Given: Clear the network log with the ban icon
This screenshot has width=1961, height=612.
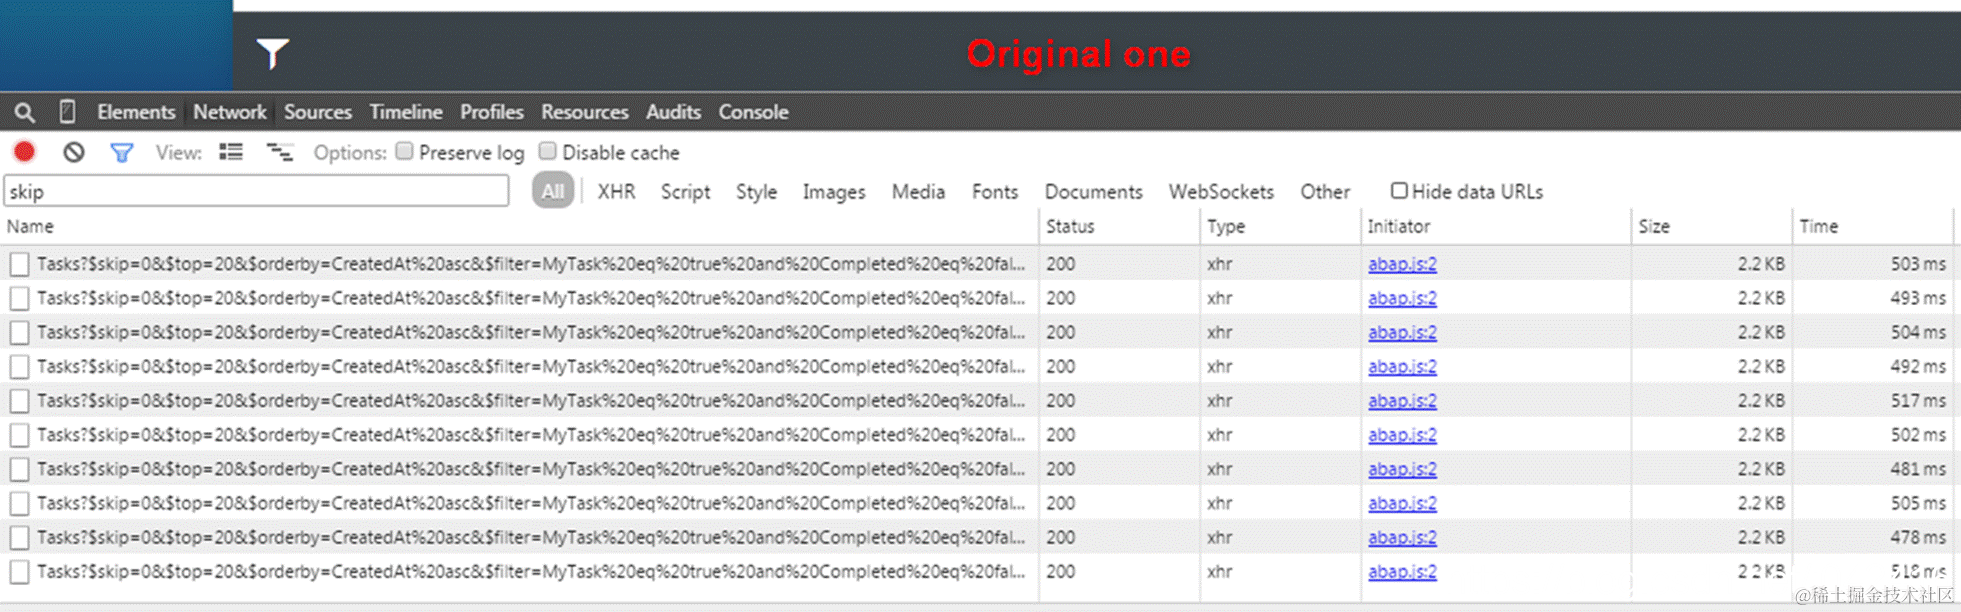Looking at the screenshot, I should tap(73, 152).
